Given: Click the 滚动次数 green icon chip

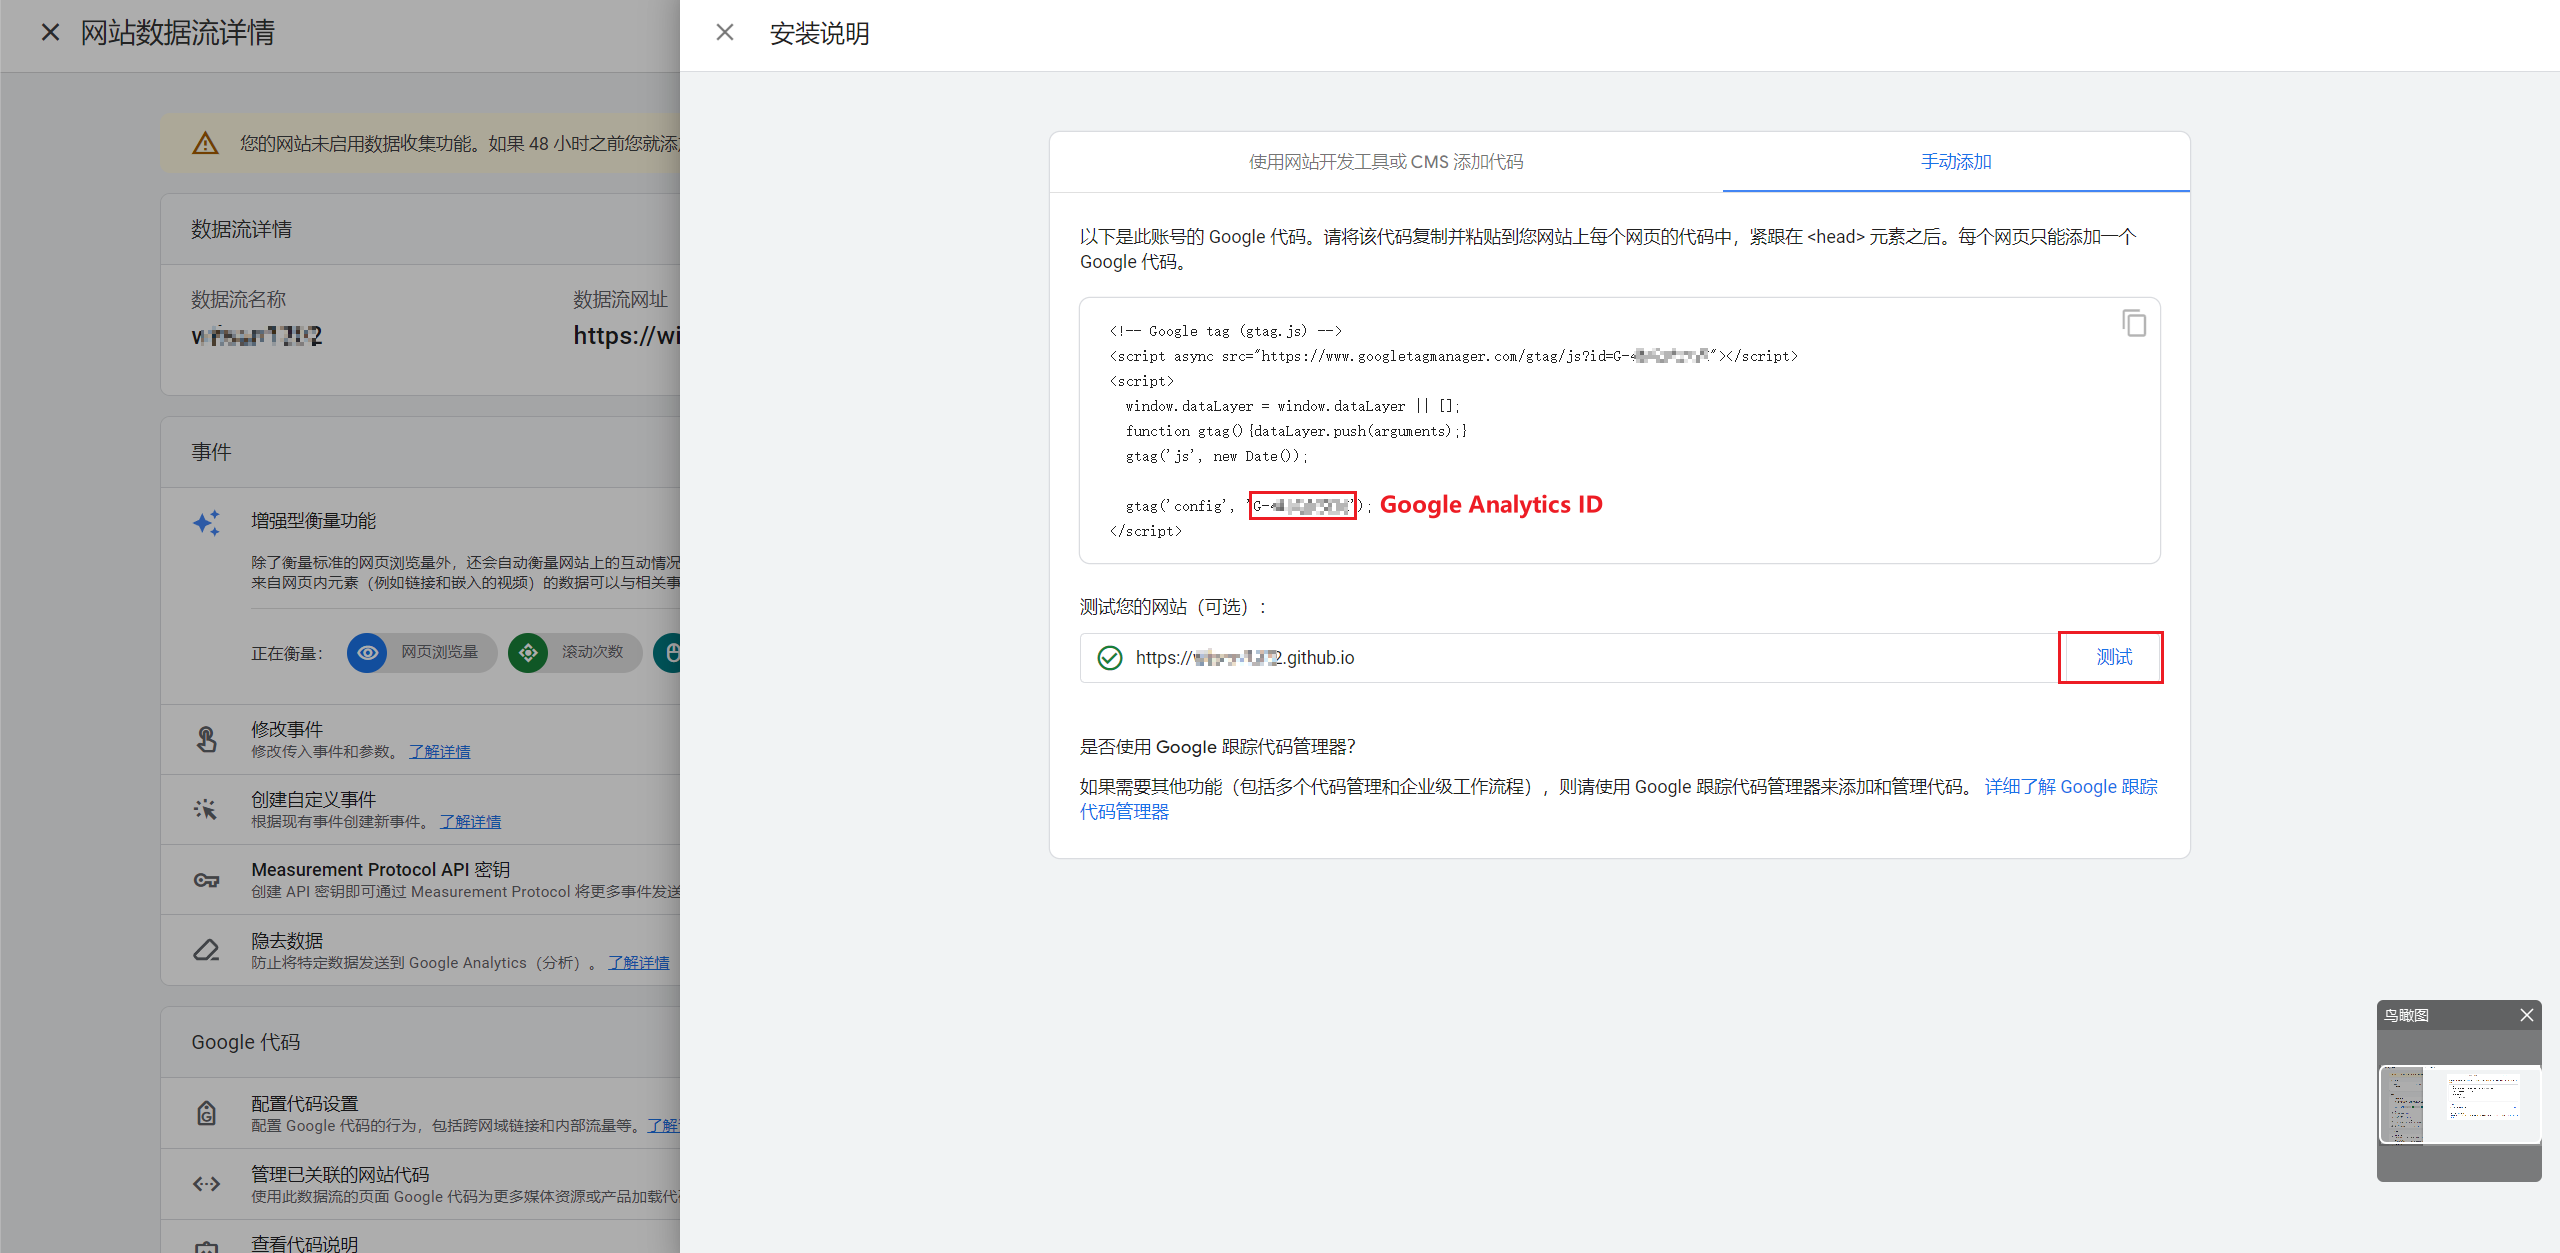Looking at the screenshot, I should pyautogui.click(x=528, y=653).
